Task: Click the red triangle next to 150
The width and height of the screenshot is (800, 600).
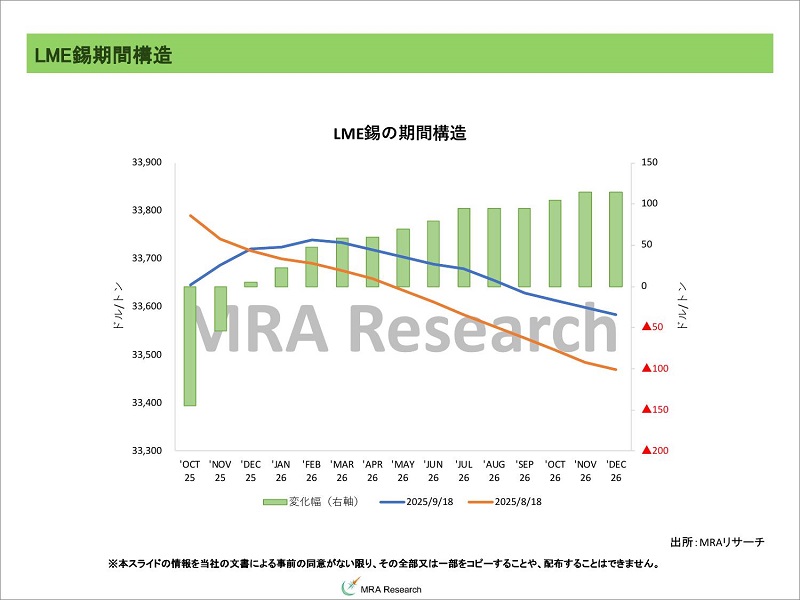Action: click(648, 410)
